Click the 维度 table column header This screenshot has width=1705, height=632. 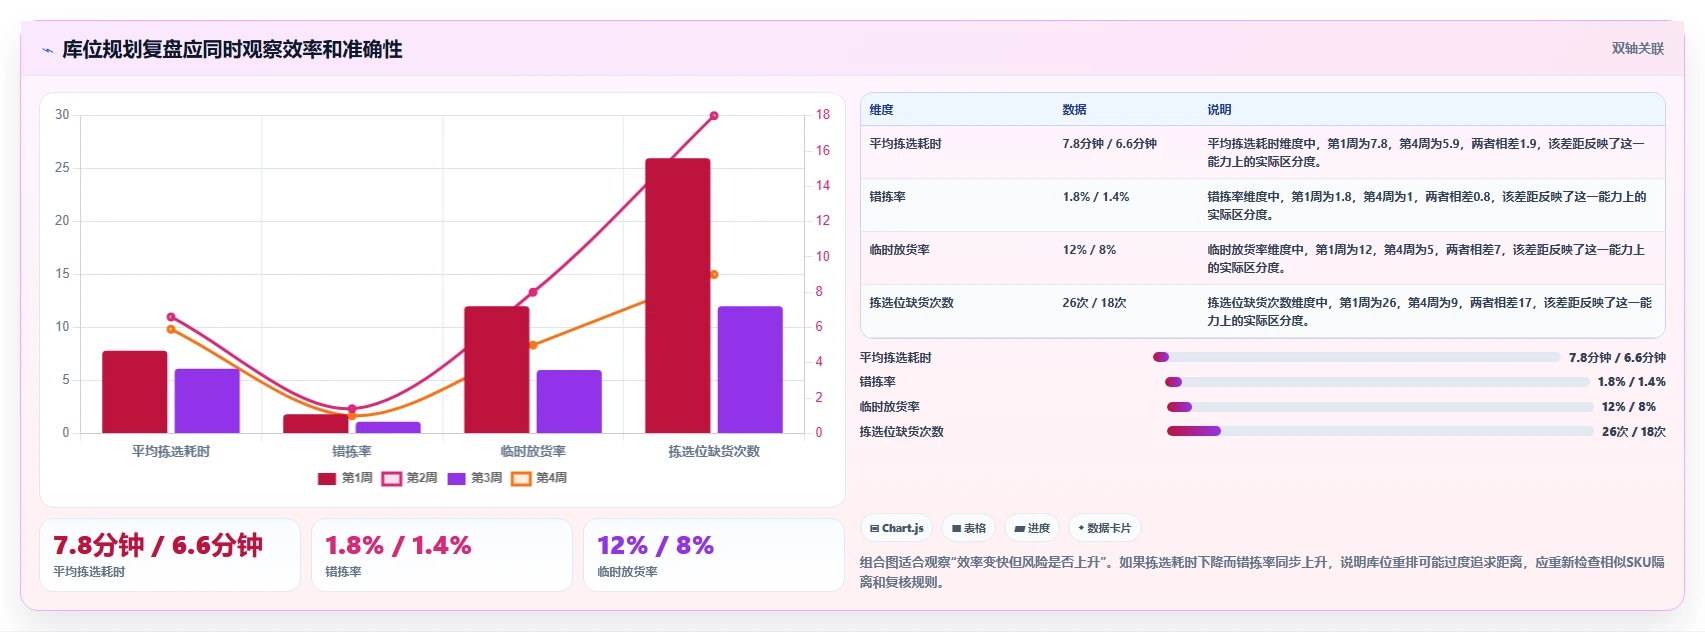(x=882, y=110)
